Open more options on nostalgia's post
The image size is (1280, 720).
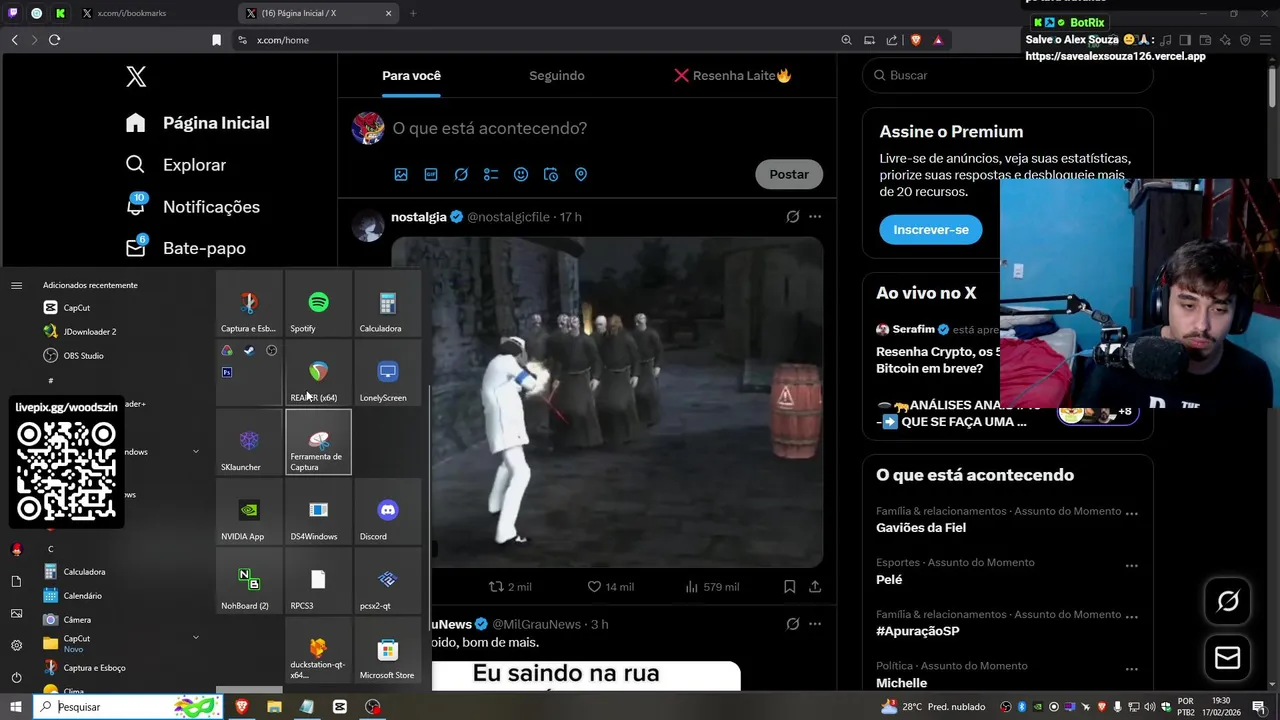[x=815, y=217]
